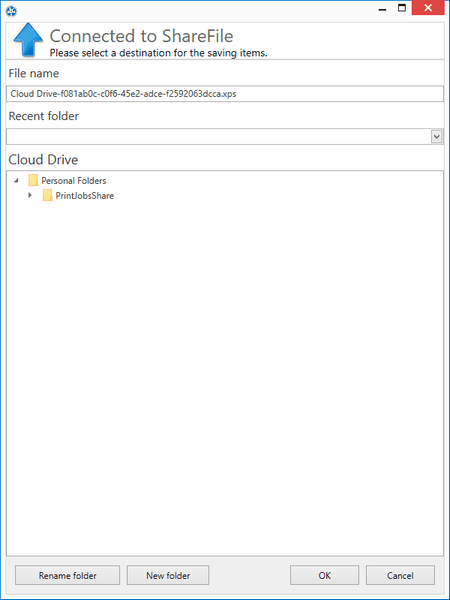Screen dimensions: 450x600
Task: Expand the PrintJobsShare folder node
Action: click(30, 196)
